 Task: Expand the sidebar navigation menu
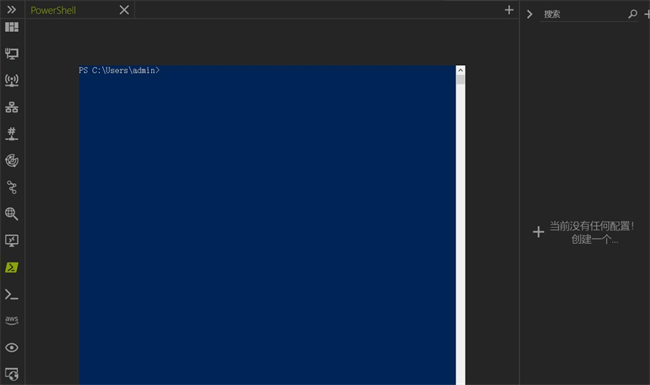12,10
